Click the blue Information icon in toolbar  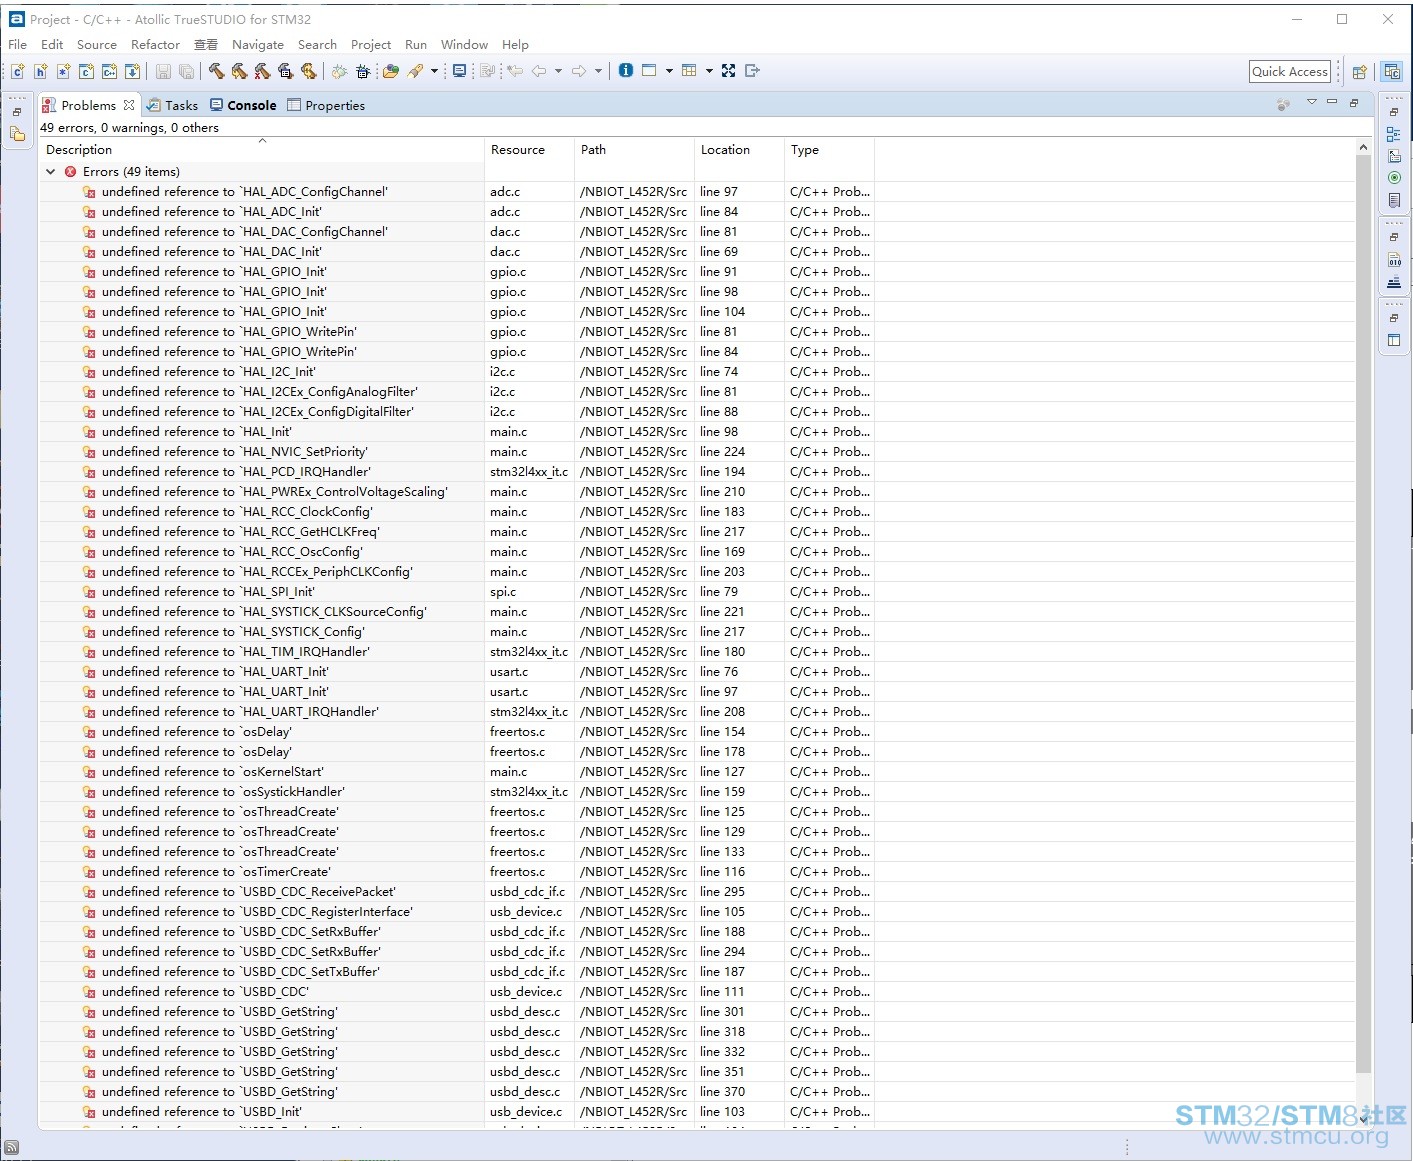(x=626, y=70)
